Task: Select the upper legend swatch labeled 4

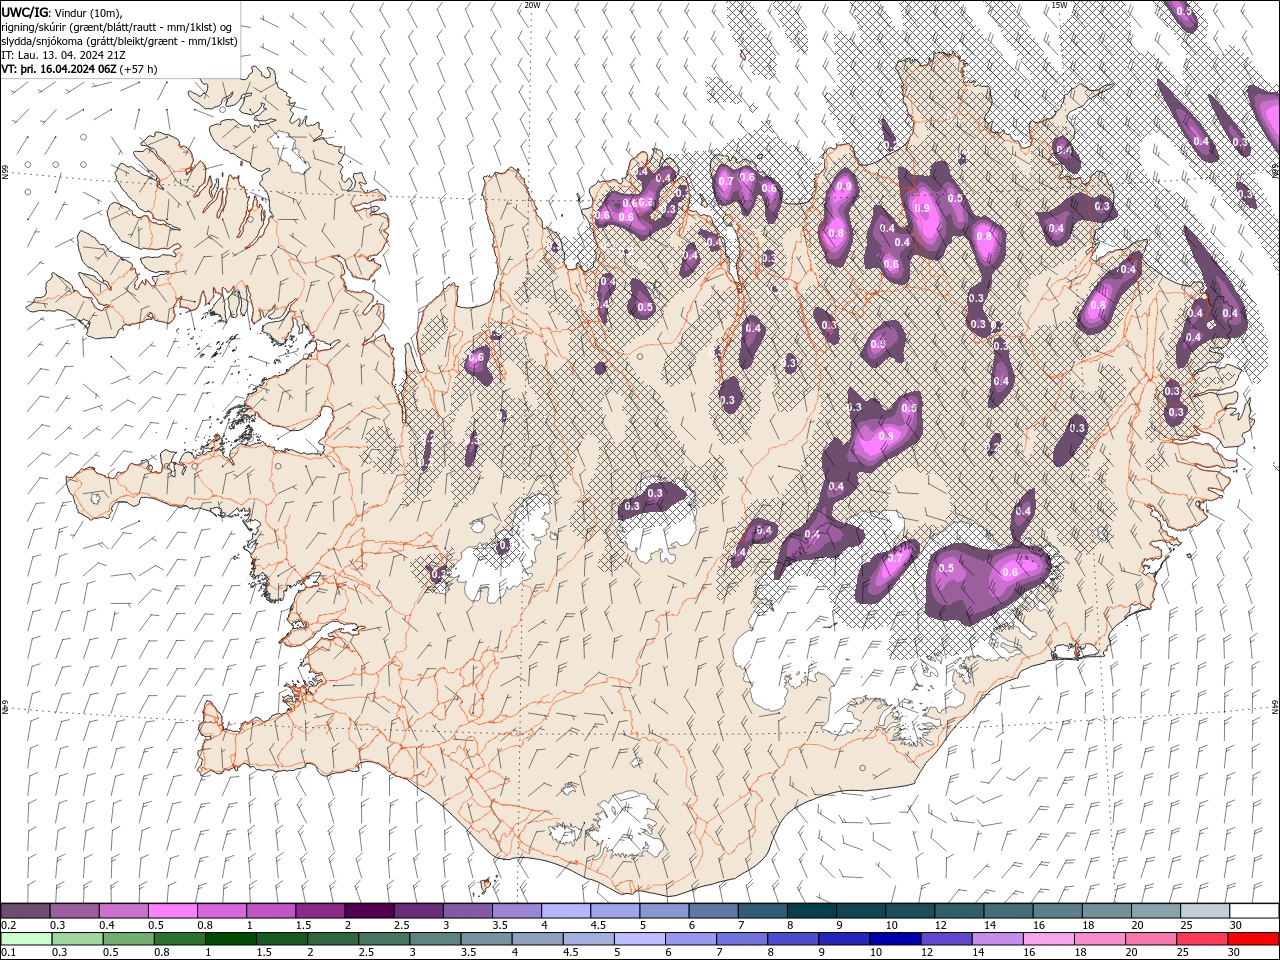Action: point(566,911)
